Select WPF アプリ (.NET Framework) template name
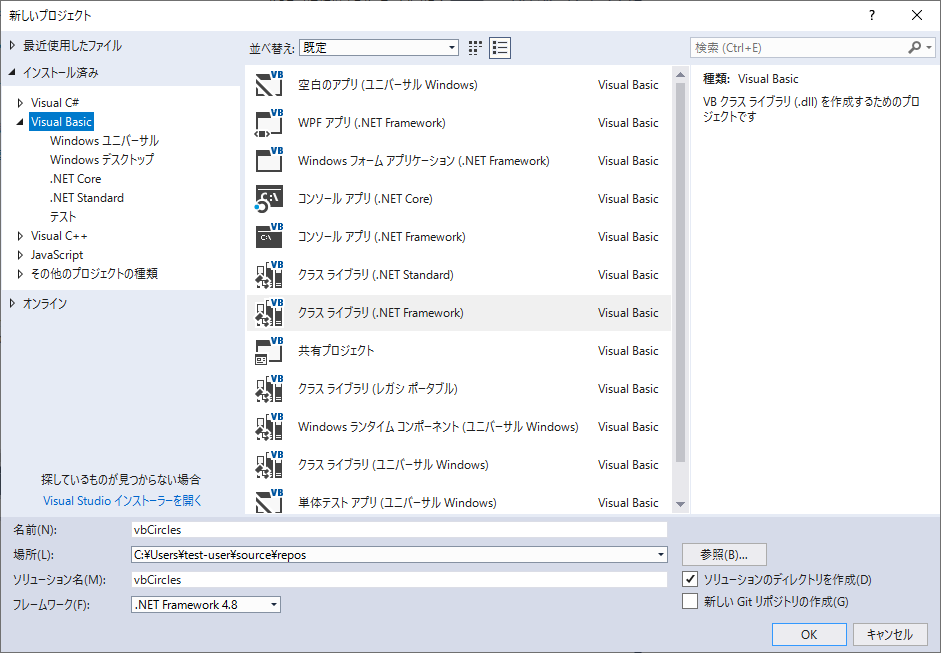Viewport: 941px width, 653px height. 371,122
